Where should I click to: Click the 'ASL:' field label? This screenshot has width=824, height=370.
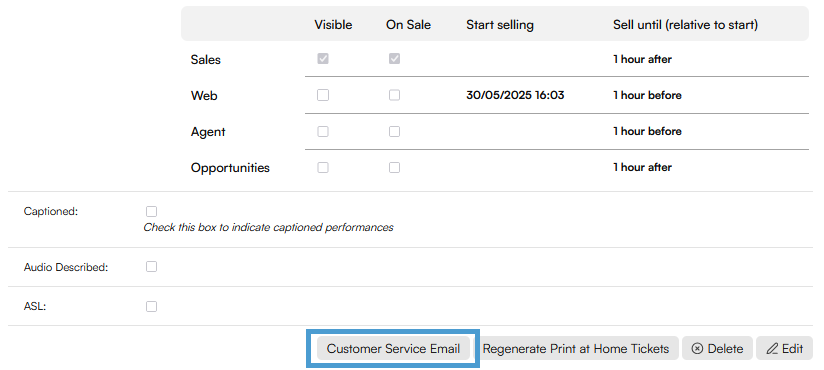pos(35,306)
